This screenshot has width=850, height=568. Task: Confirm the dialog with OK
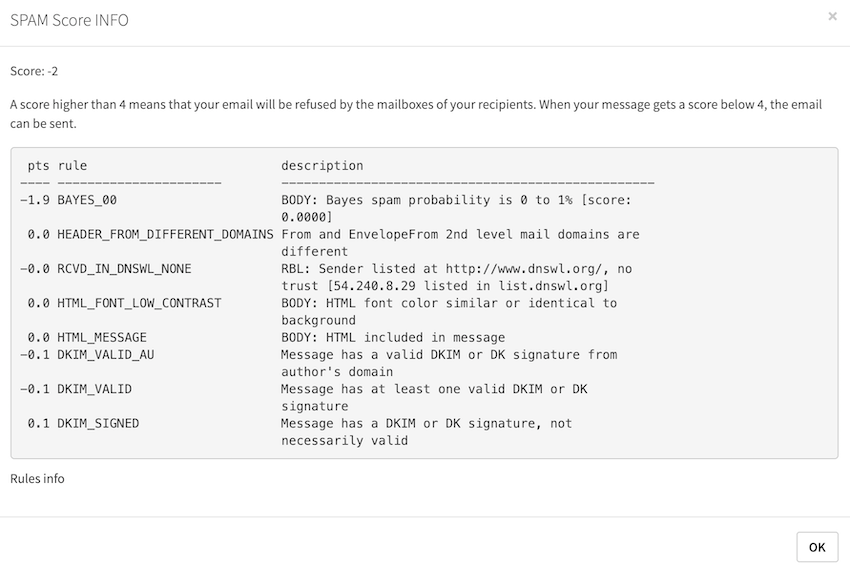pyautogui.click(x=817, y=547)
